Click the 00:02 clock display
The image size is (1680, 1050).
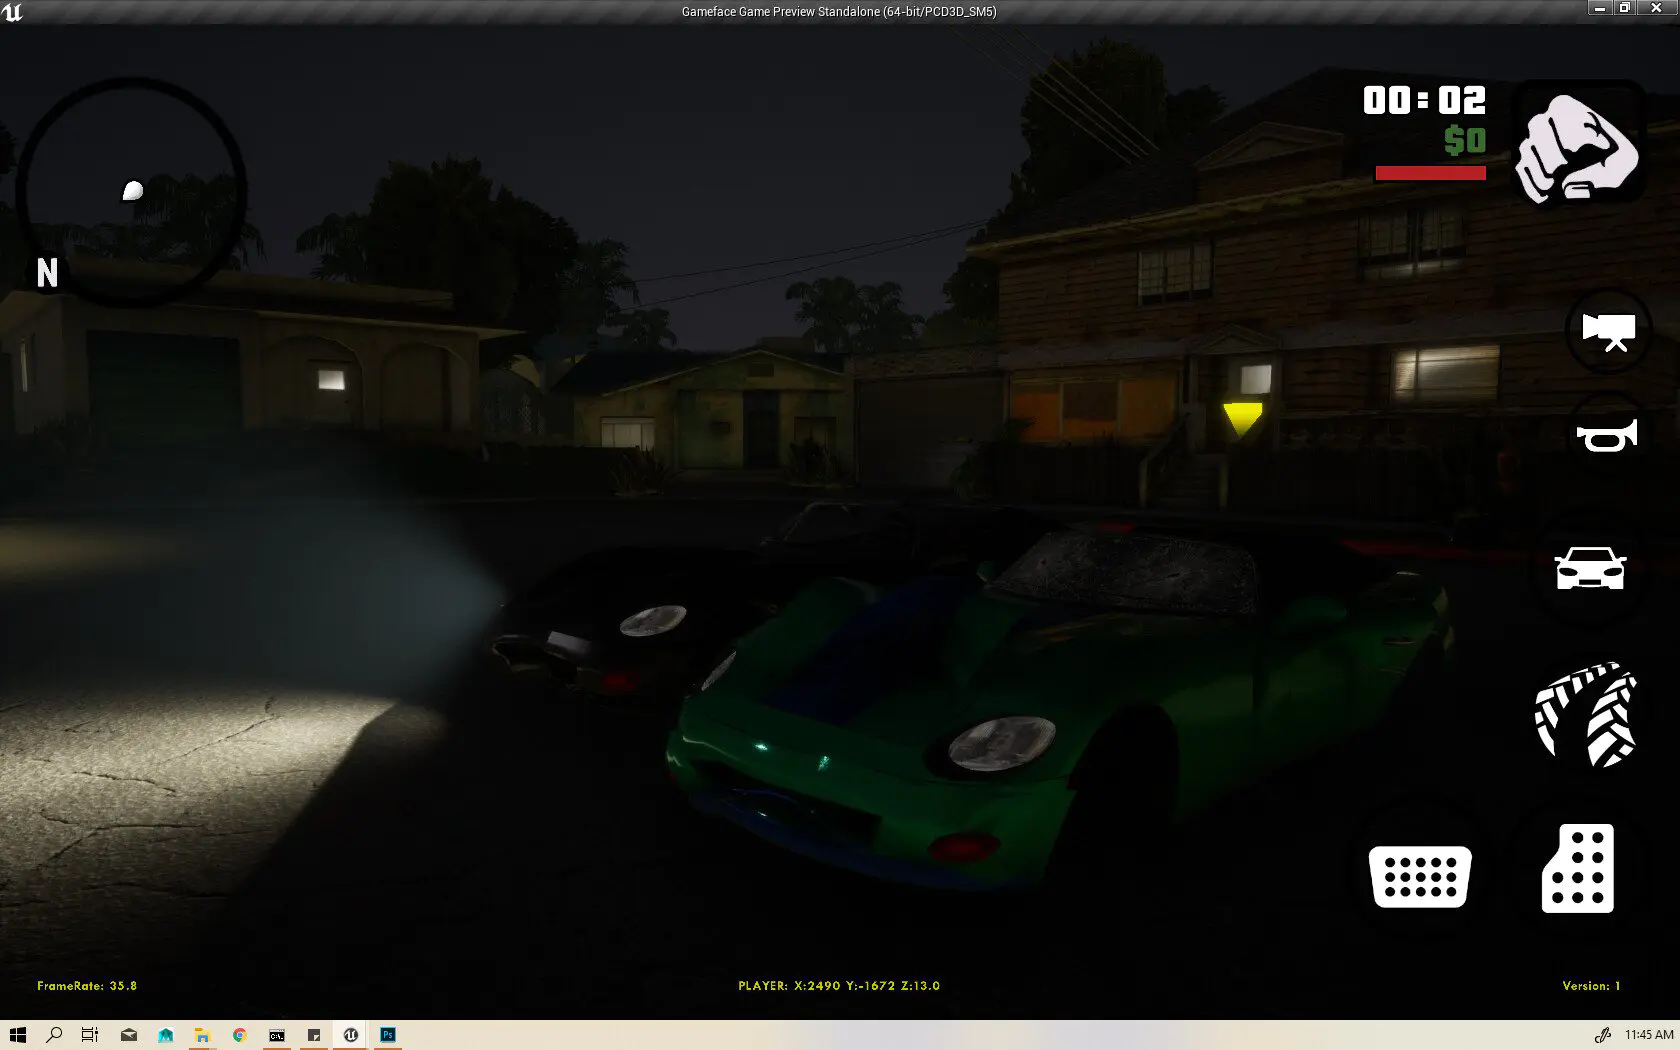point(1424,100)
